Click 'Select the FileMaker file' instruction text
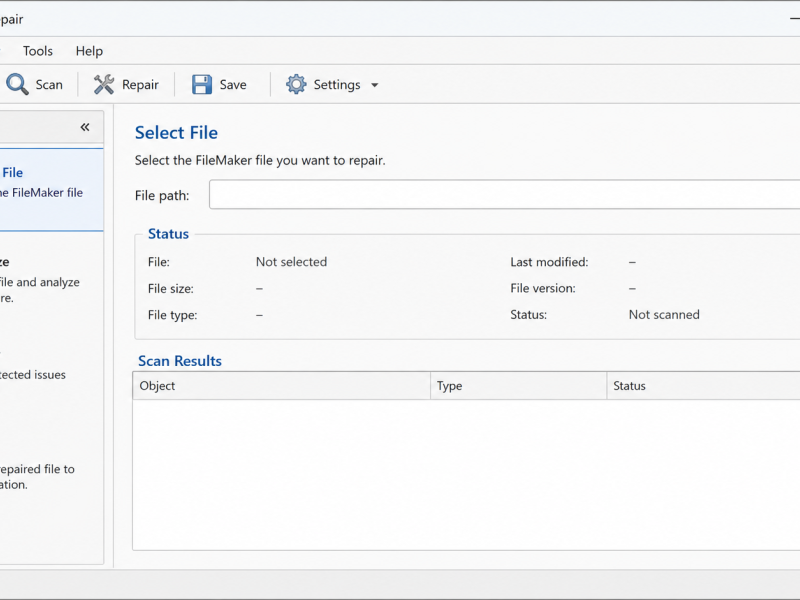This screenshot has height=600, width=800. tap(260, 160)
